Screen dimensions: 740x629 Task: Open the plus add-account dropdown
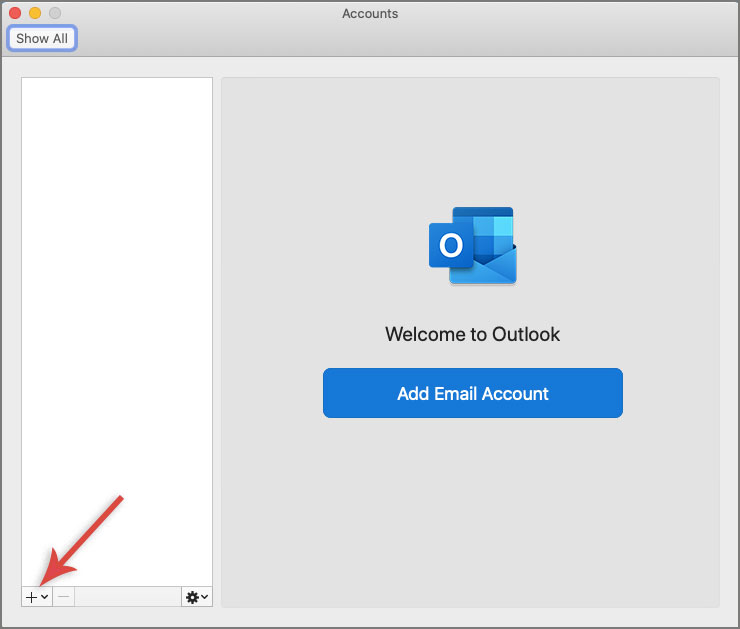[37, 597]
